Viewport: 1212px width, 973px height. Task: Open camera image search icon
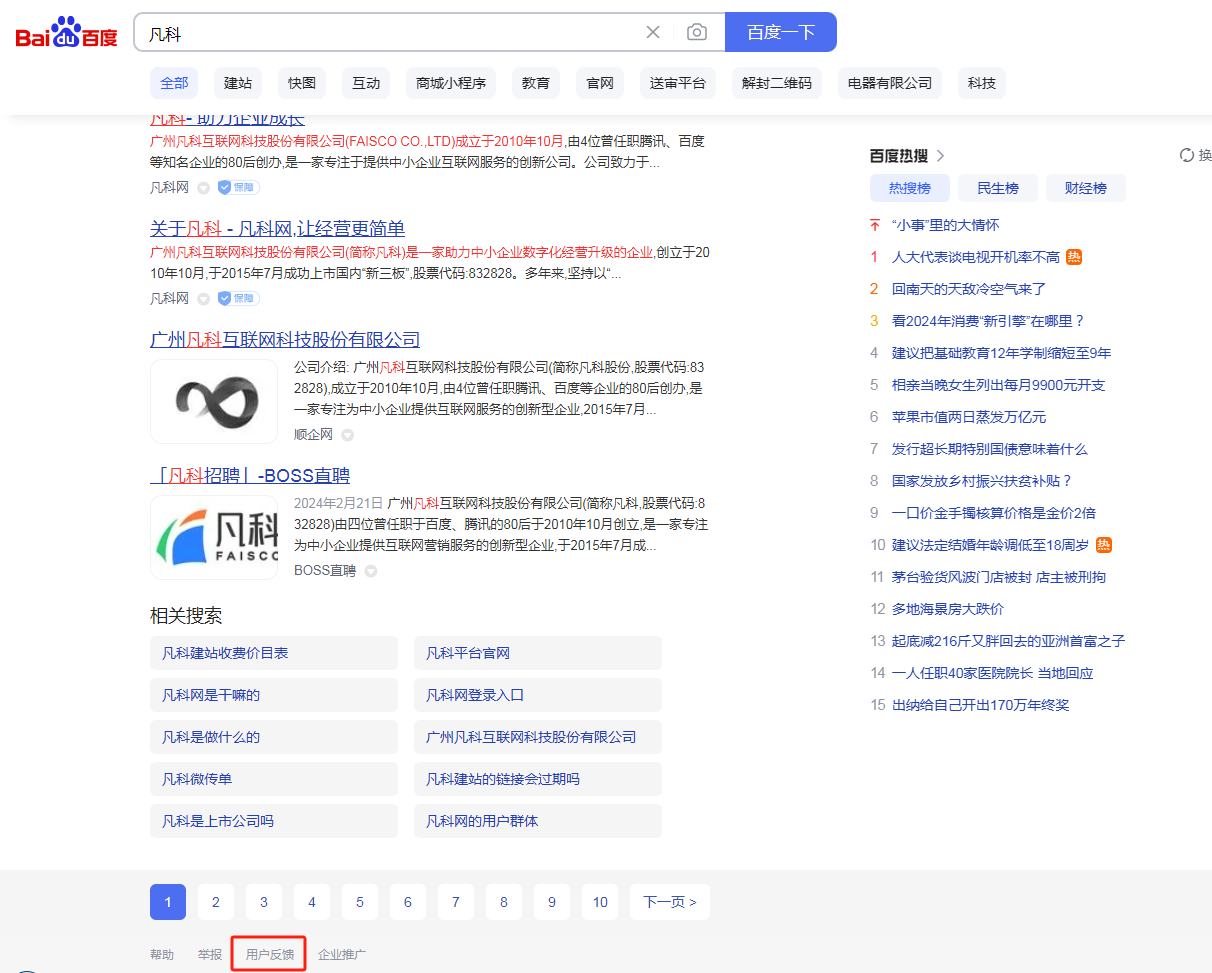(x=697, y=32)
